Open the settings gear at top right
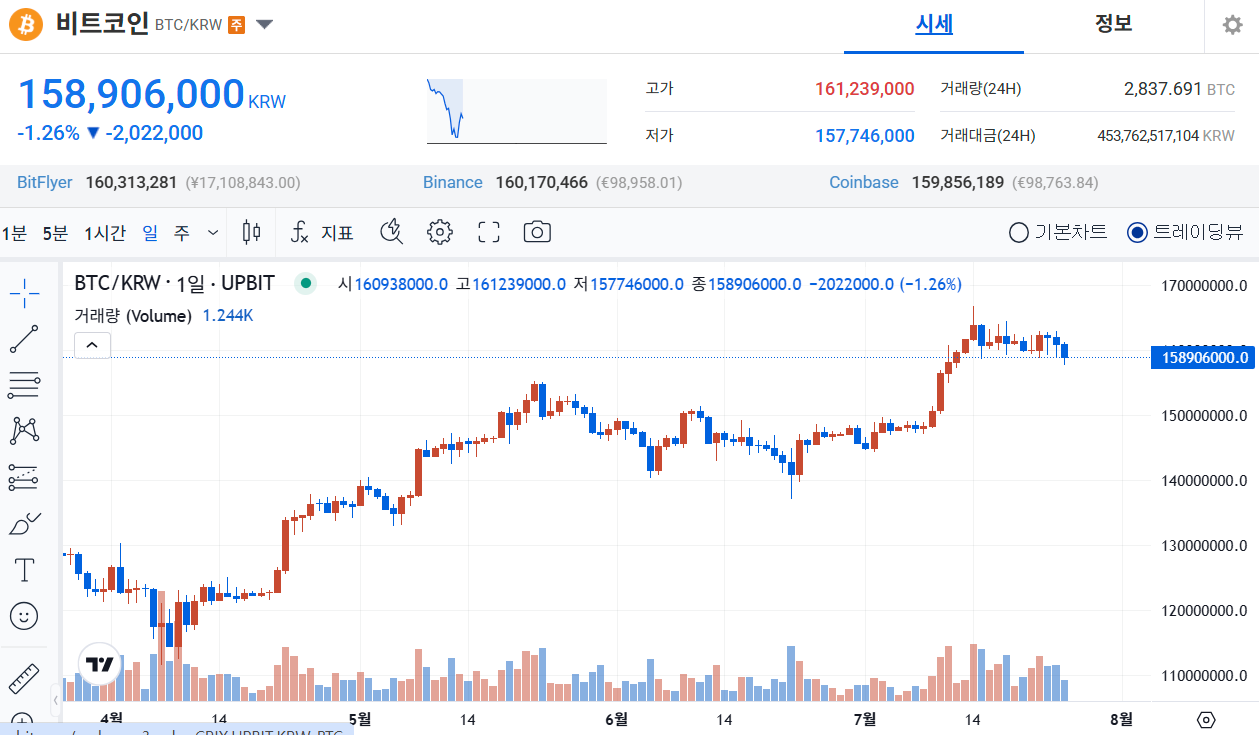 point(1233,25)
